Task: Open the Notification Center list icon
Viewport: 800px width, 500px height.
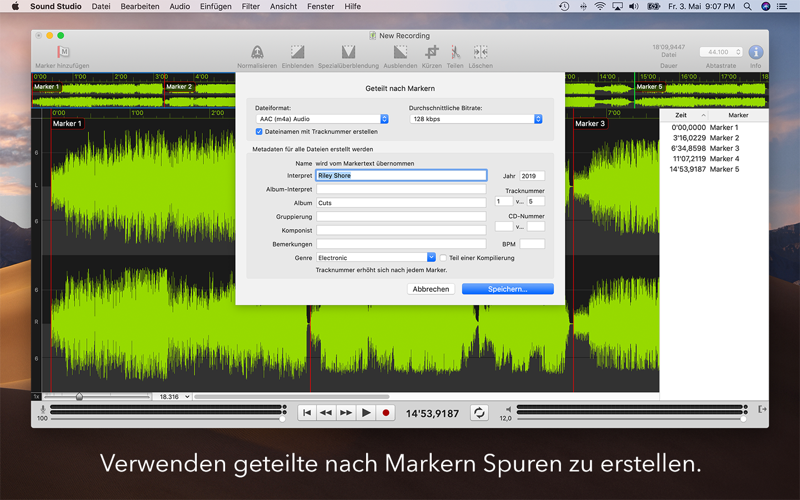Action: point(782,6)
